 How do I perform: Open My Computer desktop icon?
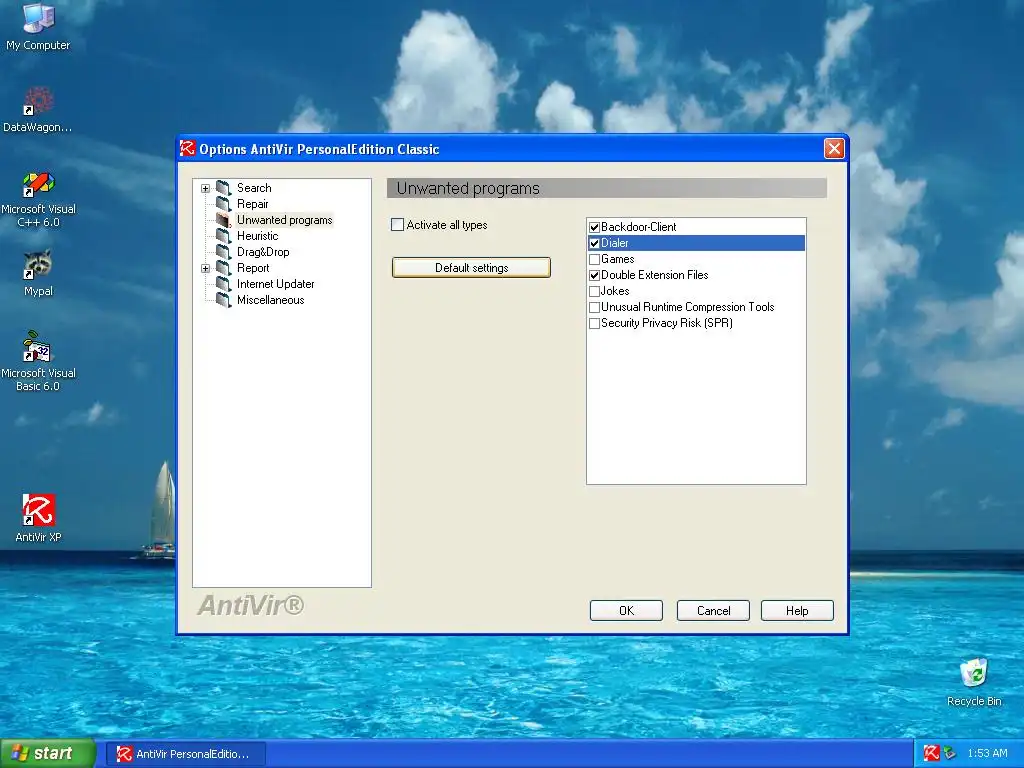coord(38,26)
